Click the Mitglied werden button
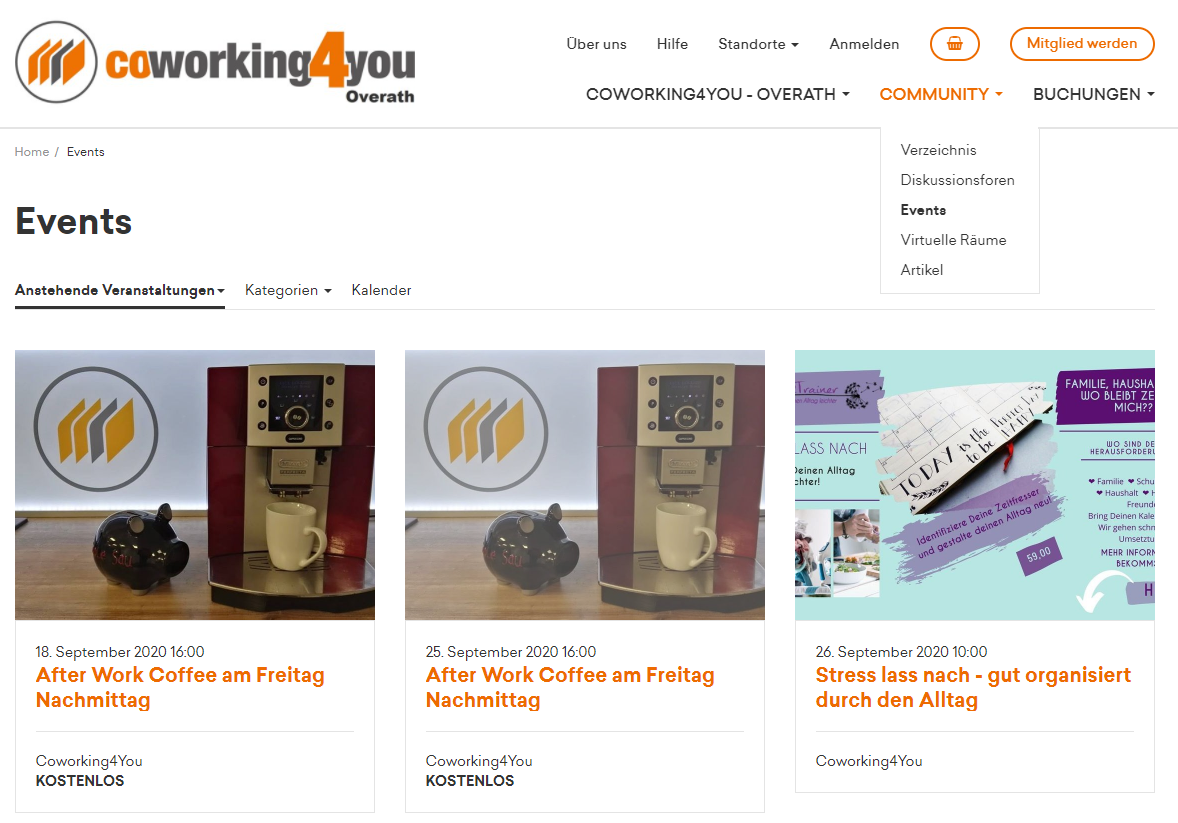 pos(1082,44)
